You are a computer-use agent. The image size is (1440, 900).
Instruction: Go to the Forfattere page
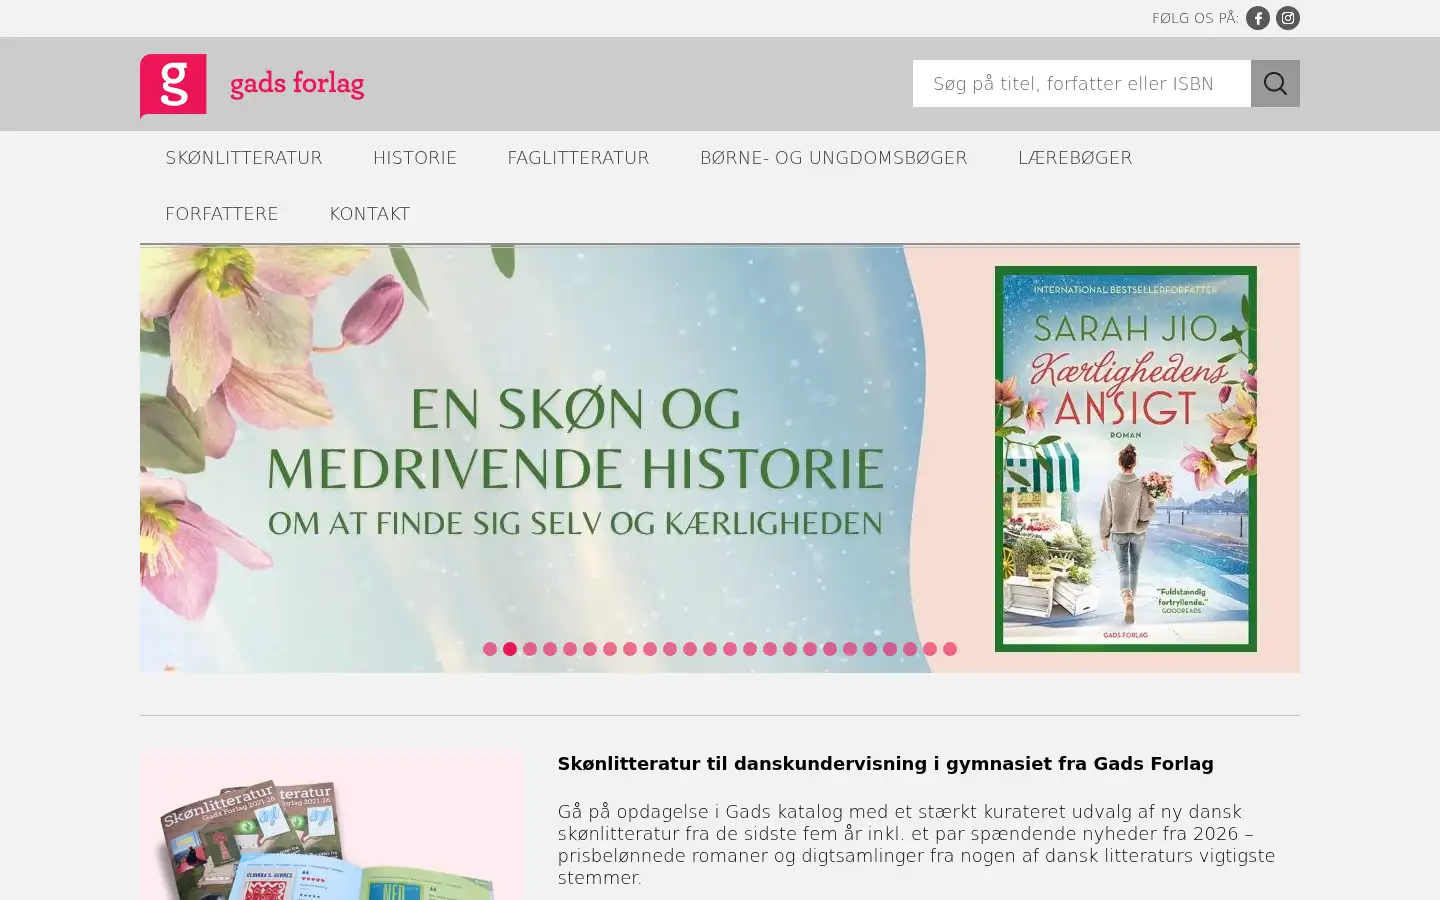(222, 214)
